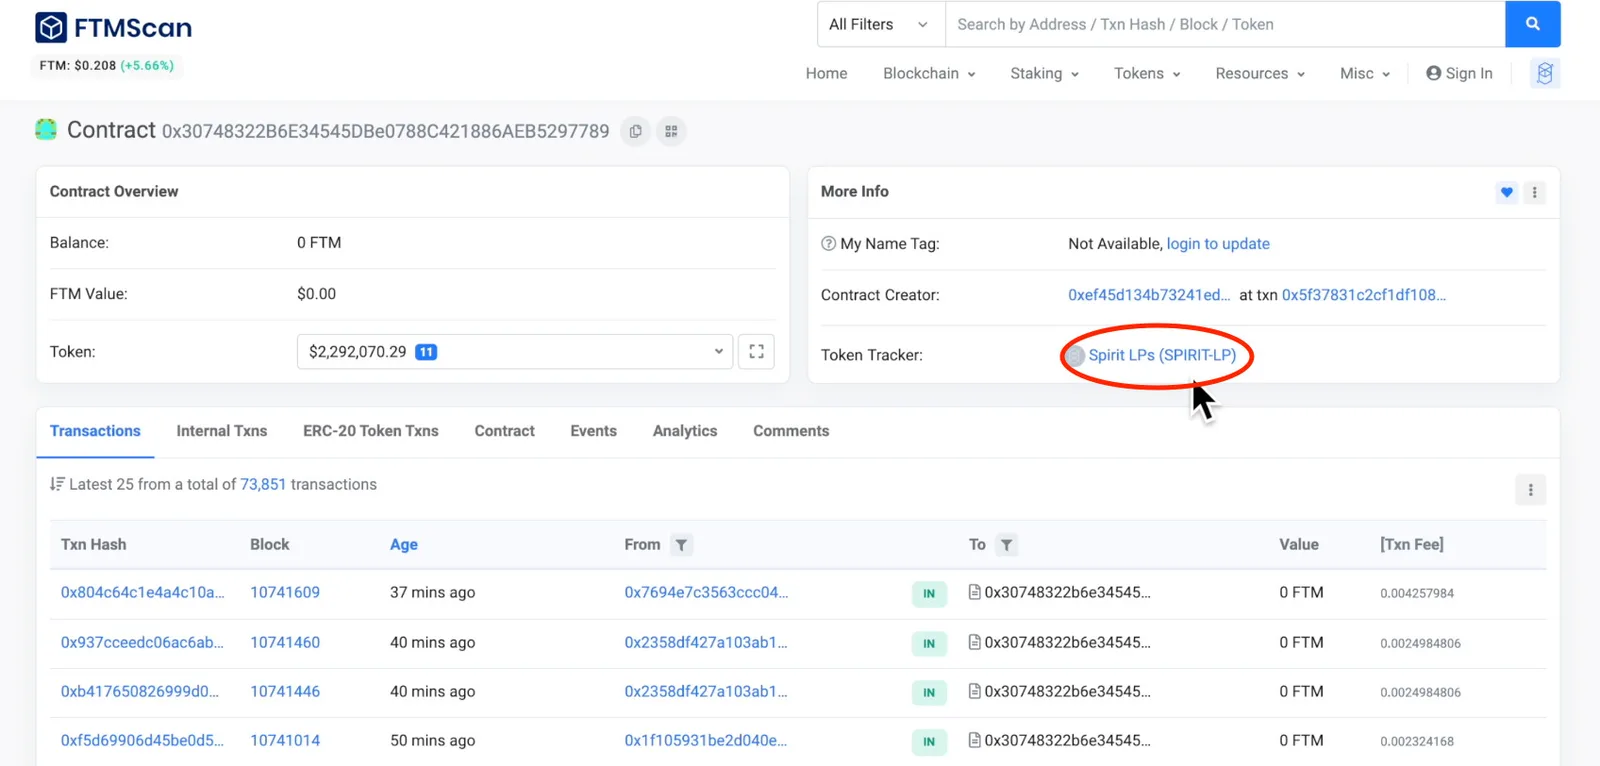Copy the contract address with copy icon
1600x766 pixels.
tap(635, 131)
